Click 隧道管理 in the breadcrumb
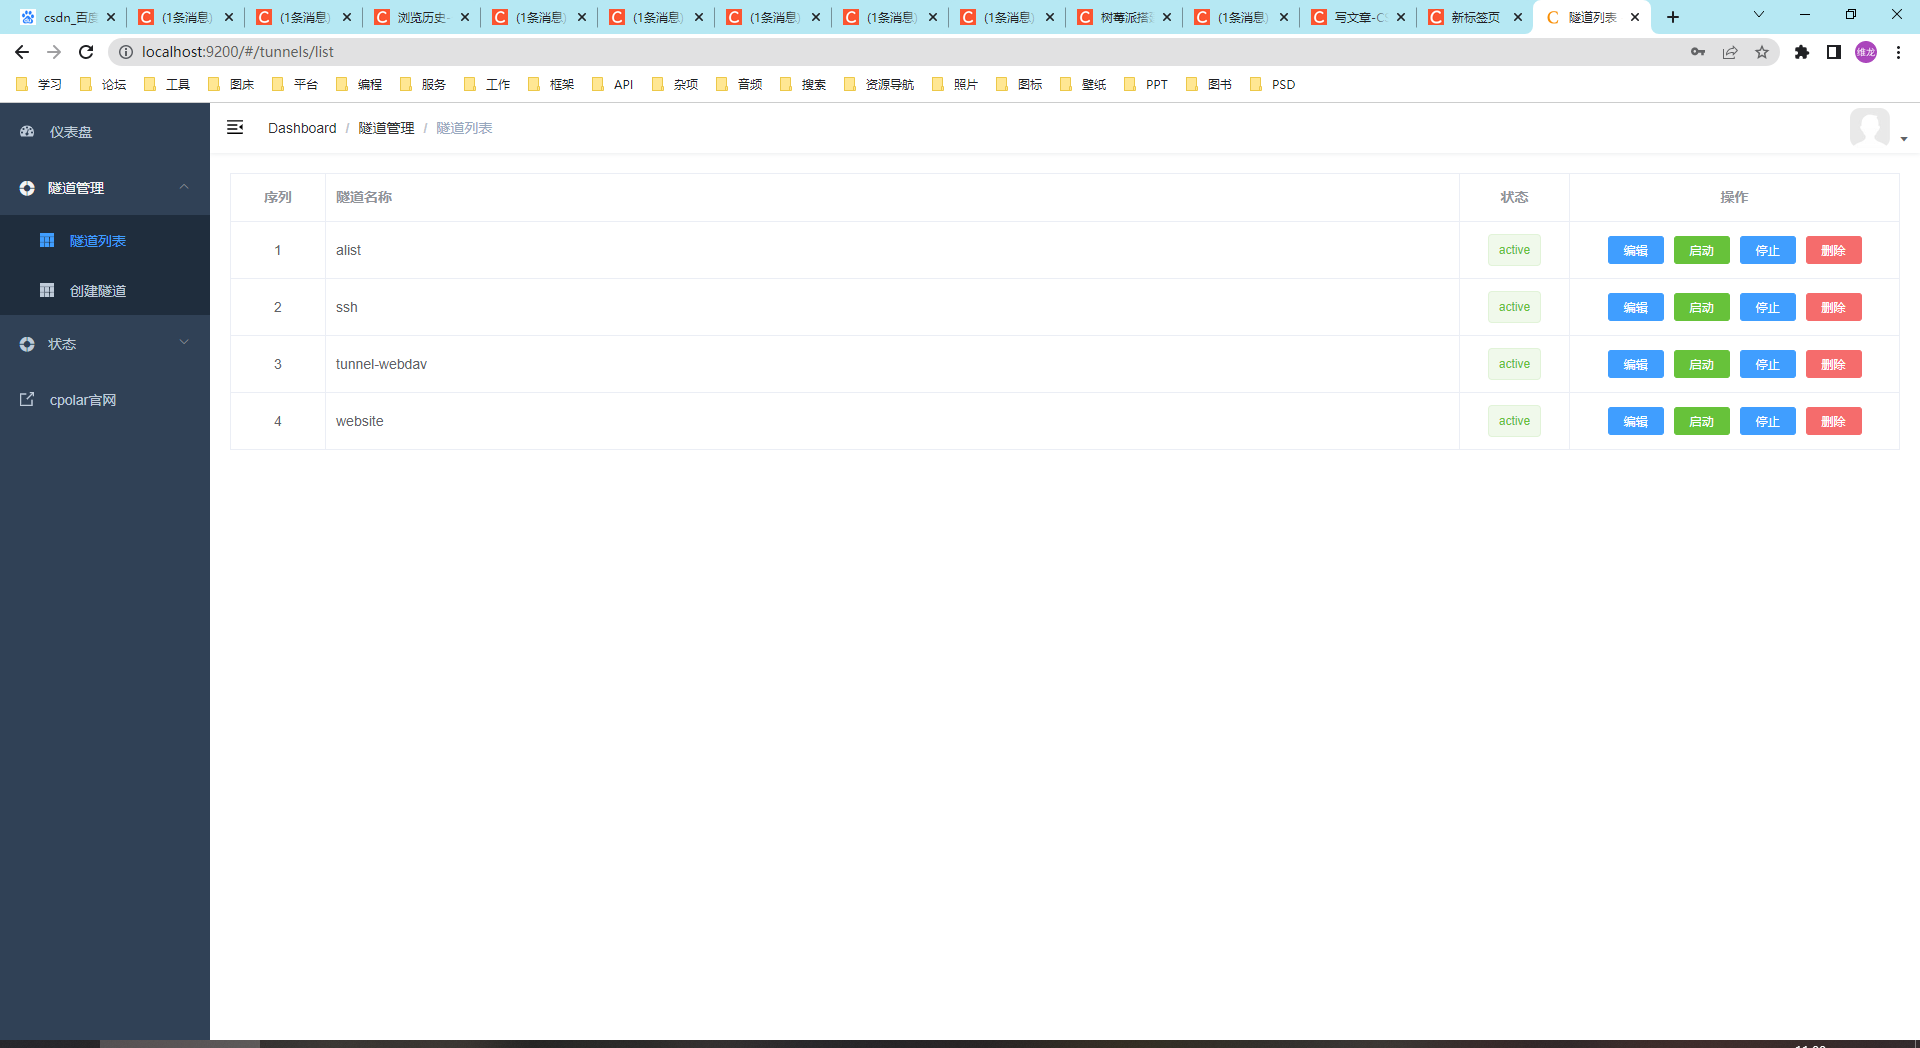Screen dimensions: 1920x1048 pyautogui.click(x=386, y=128)
